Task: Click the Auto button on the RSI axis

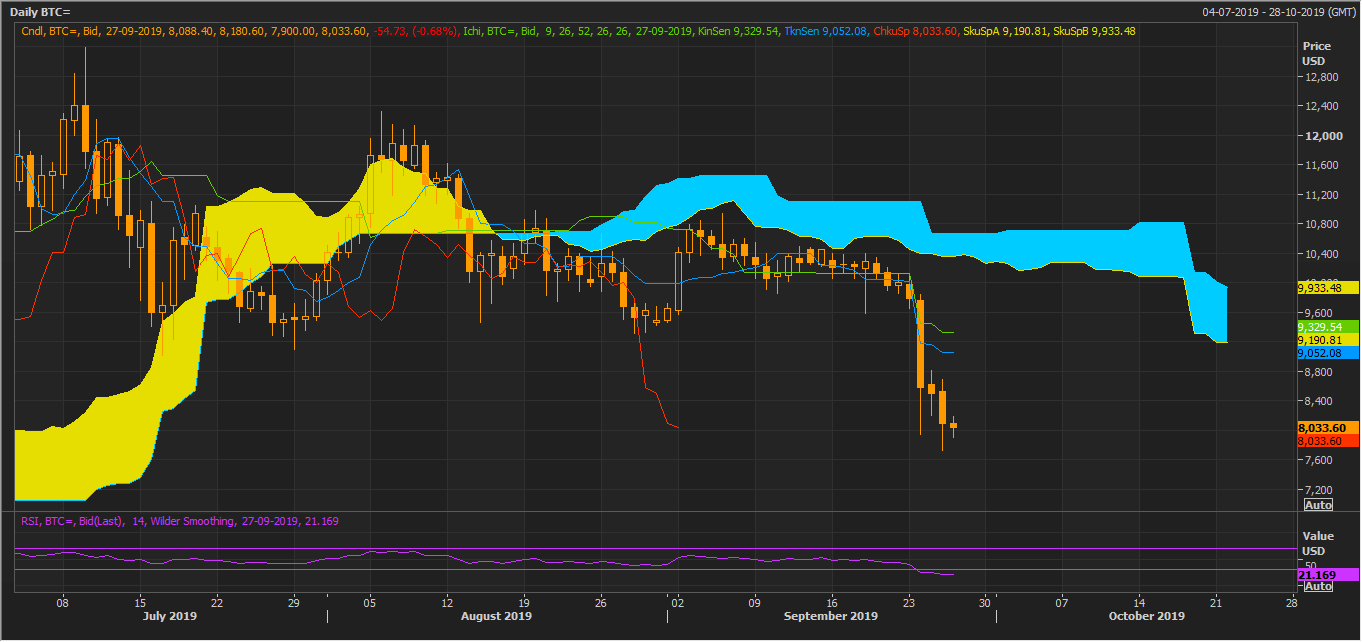Action: point(1318,586)
